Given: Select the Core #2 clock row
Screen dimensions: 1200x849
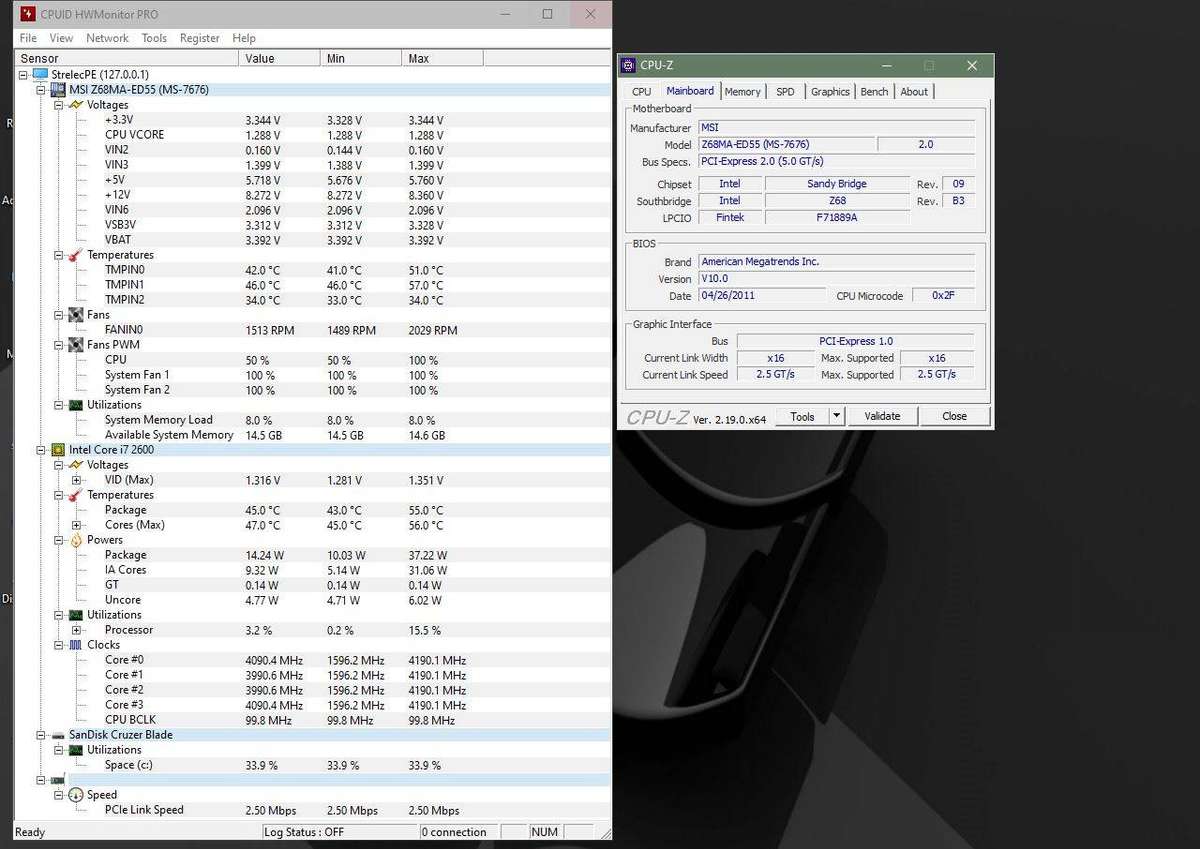Looking at the screenshot, I should 311,690.
